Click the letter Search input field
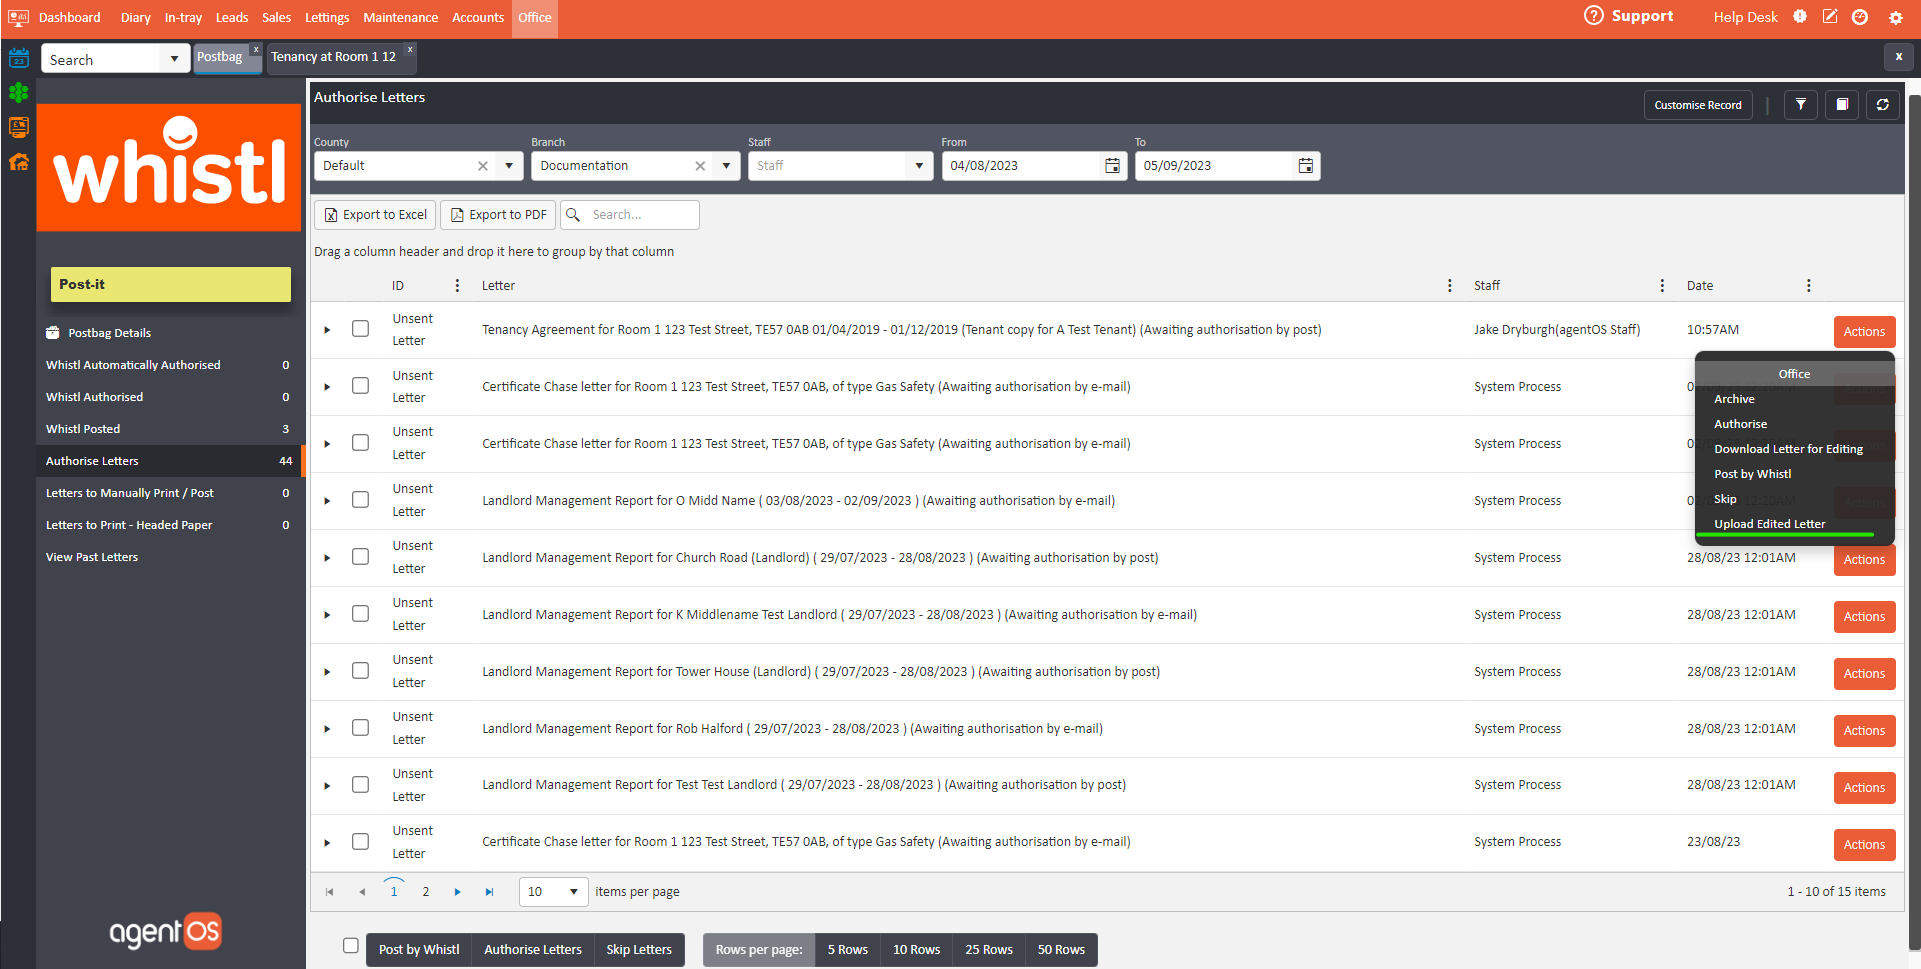The width and height of the screenshot is (1921, 969). (640, 215)
